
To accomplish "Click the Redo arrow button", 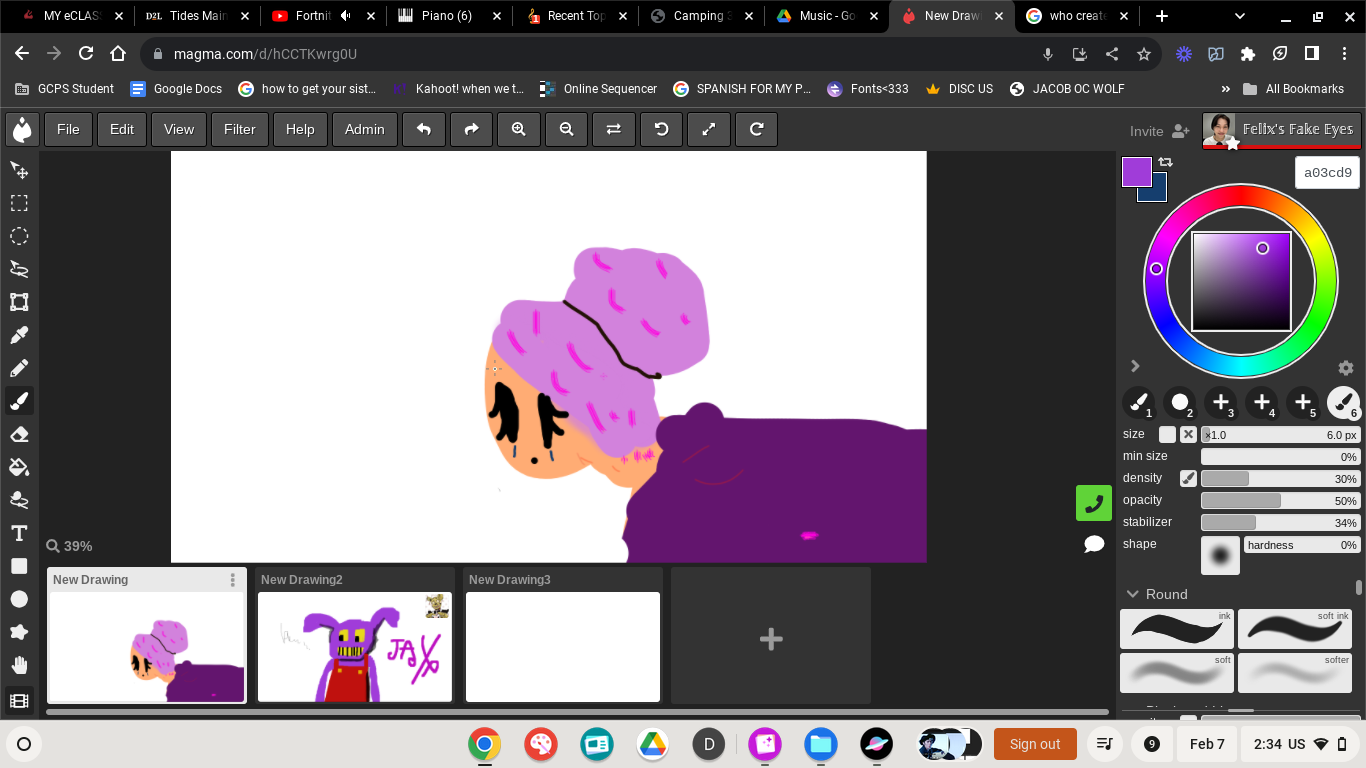I will click(x=472, y=129).
